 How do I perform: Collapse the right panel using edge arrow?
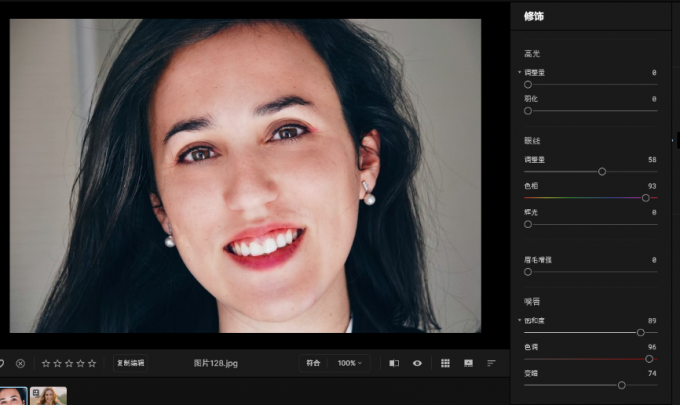coord(675,140)
